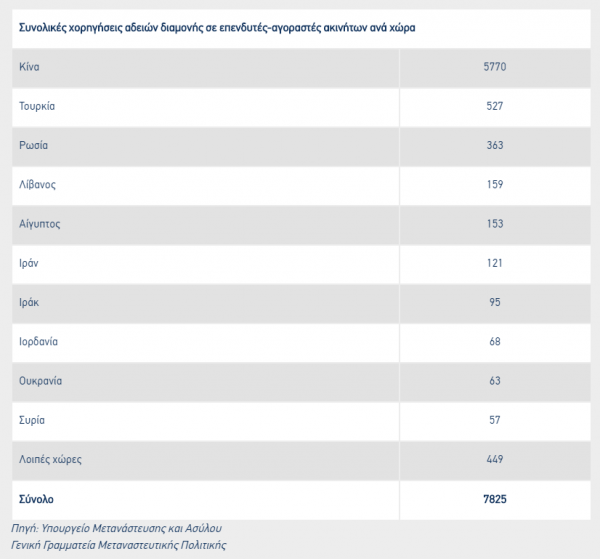Select the Λίβανος row label
This screenshot has height=559, width=600.
click(38, 185)
